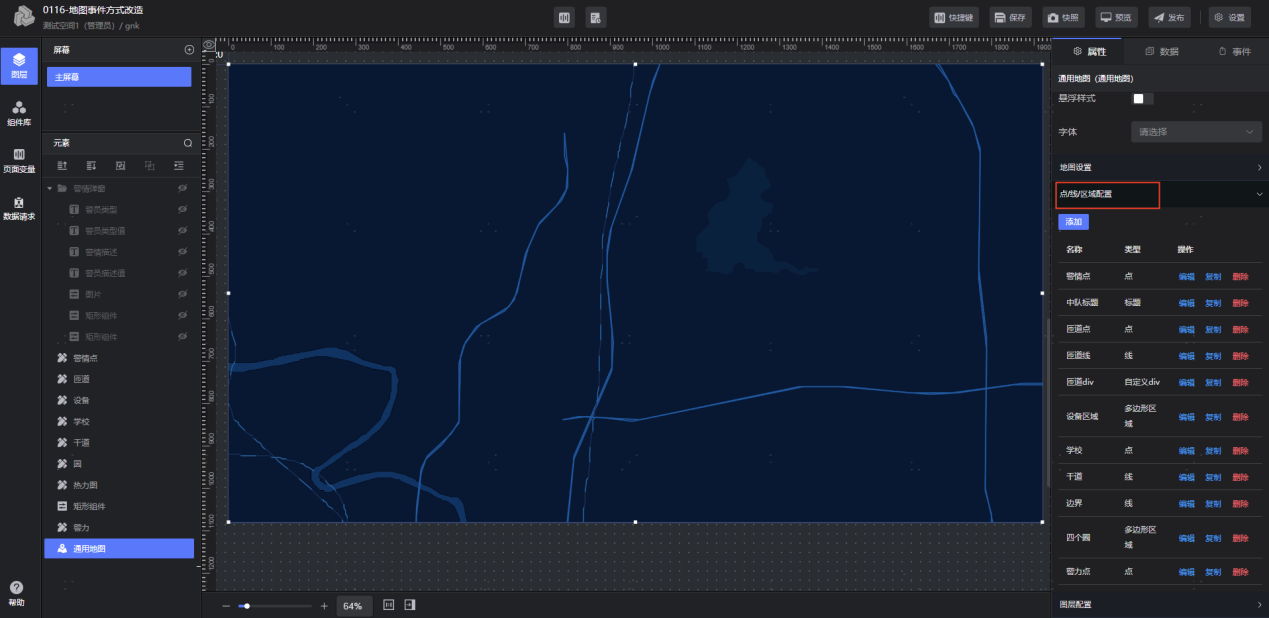Click the 快照 snapshot camera button
Image resolution: width=1269 pixels, height=618 pixels.
click(x=1064, y=17)
